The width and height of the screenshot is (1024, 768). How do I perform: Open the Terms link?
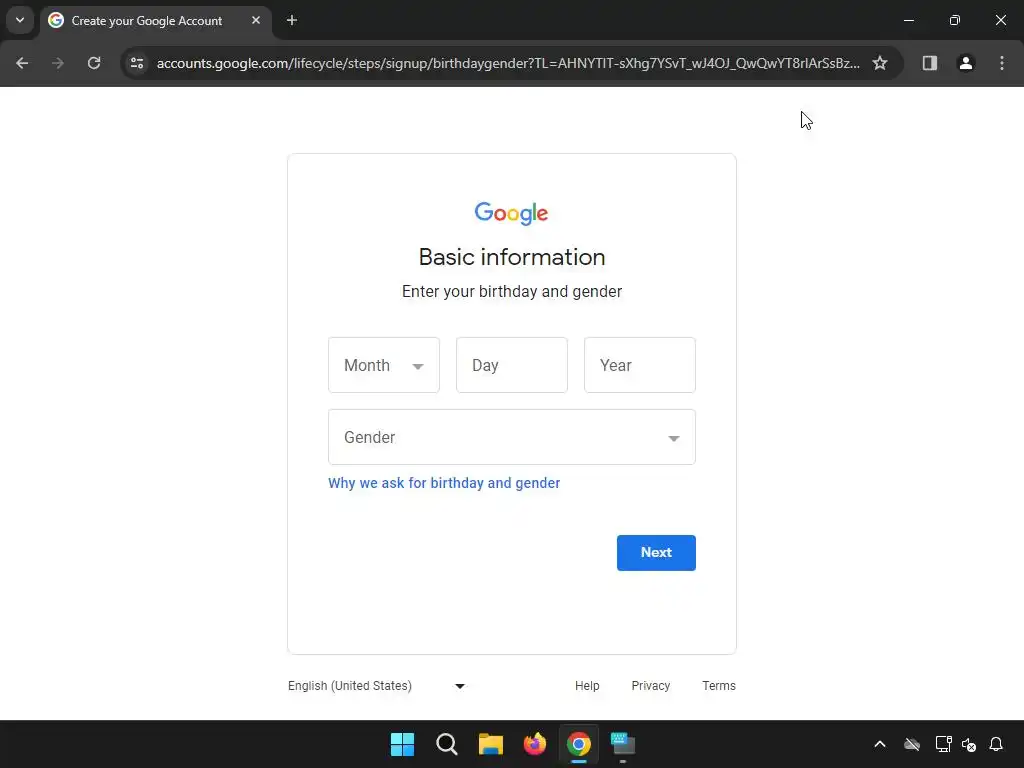tap(719, 686)
